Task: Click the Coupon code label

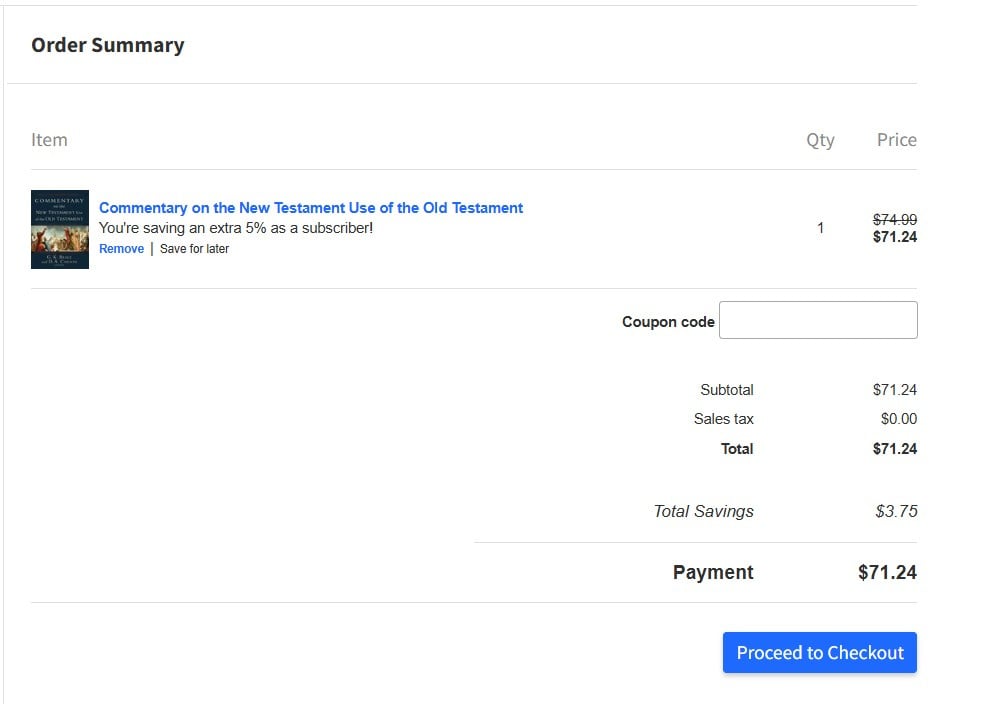Action: click(668, 321)
